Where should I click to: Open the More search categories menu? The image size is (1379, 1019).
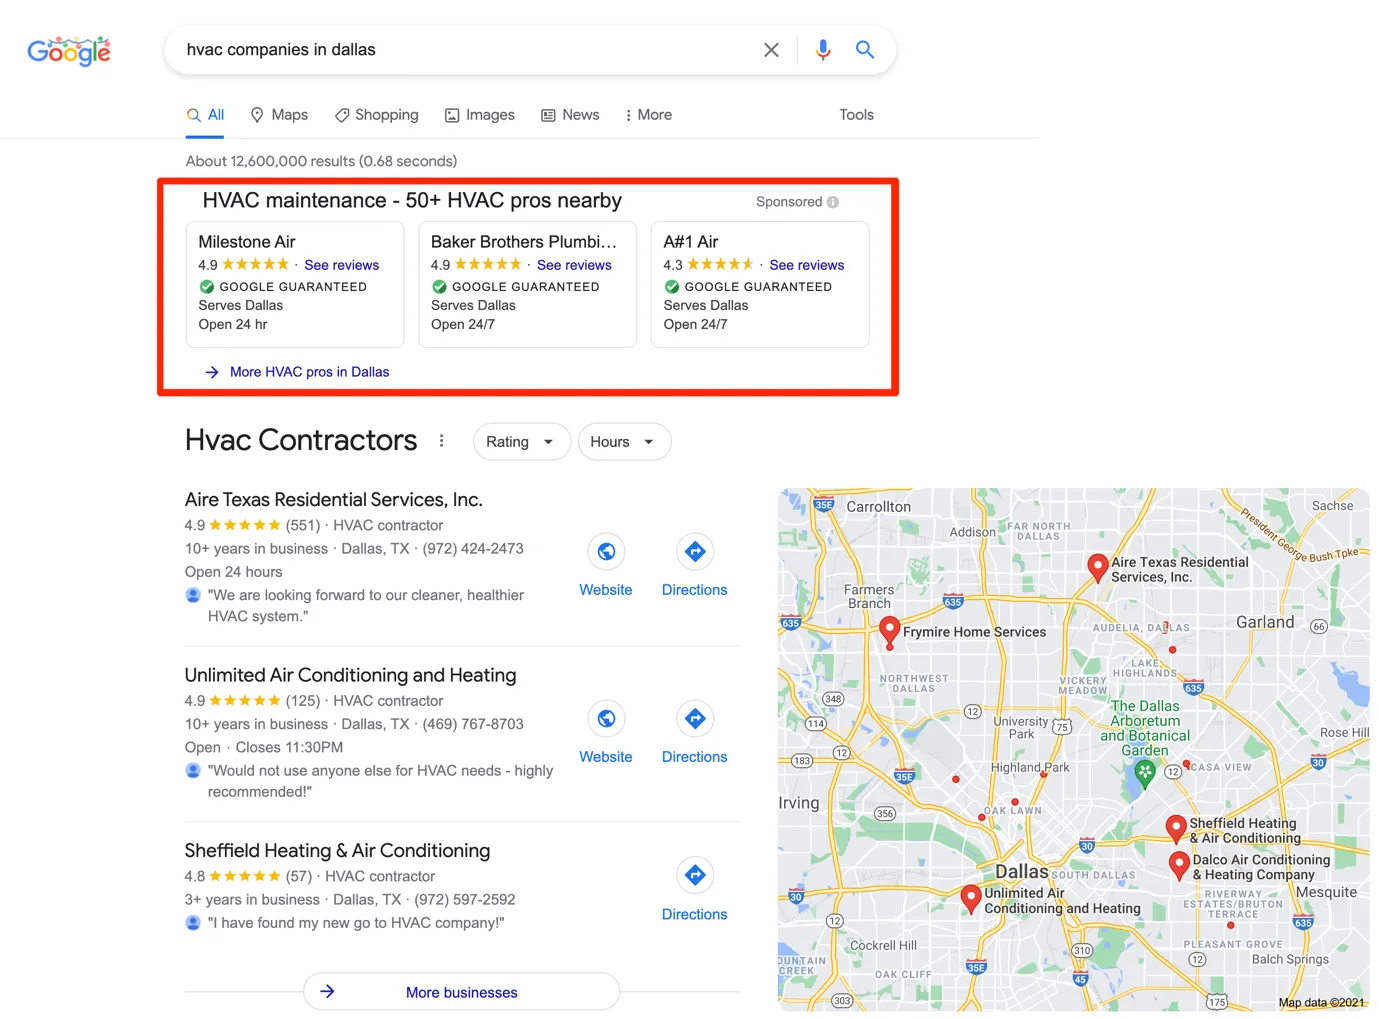coord(648,115)
